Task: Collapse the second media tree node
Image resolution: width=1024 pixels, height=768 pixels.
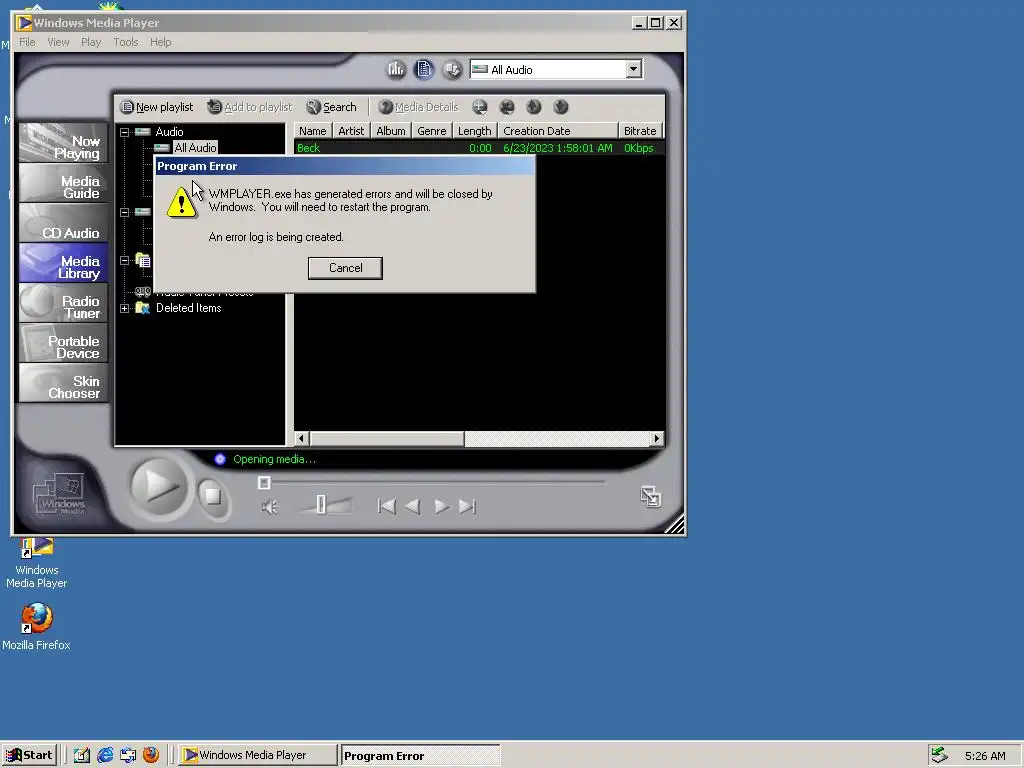Action: [124, 212]
